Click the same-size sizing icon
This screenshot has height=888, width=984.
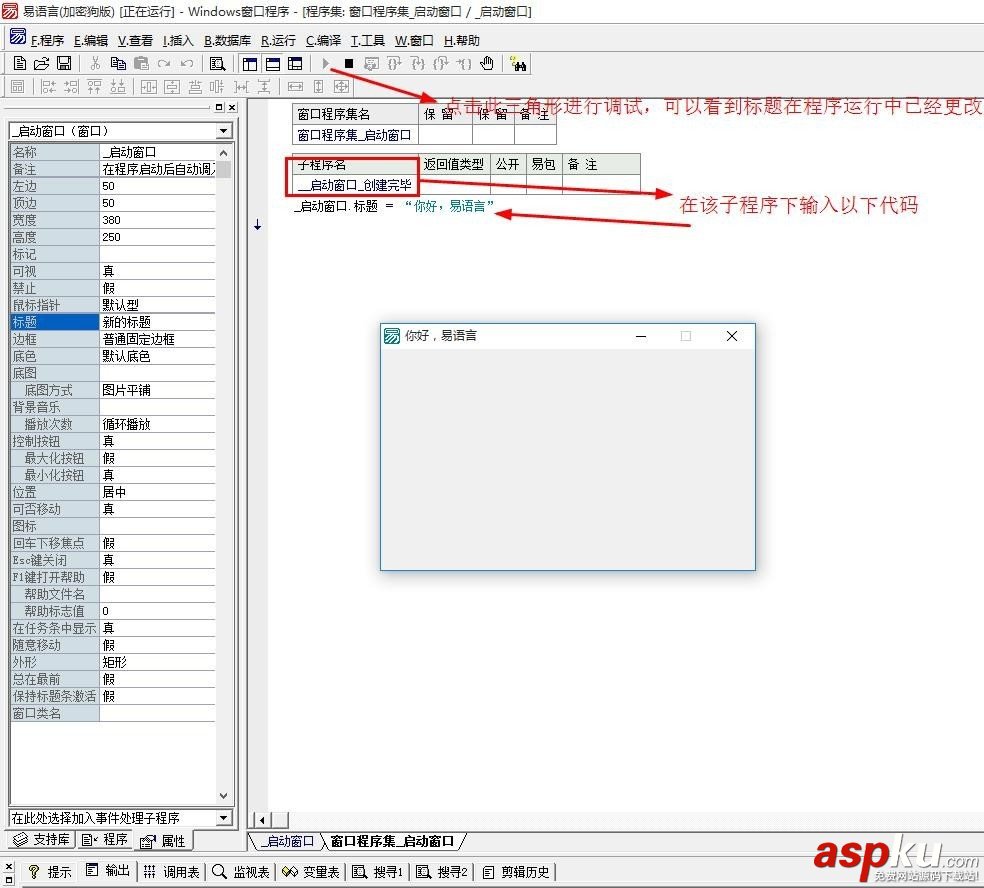(341, 87)
